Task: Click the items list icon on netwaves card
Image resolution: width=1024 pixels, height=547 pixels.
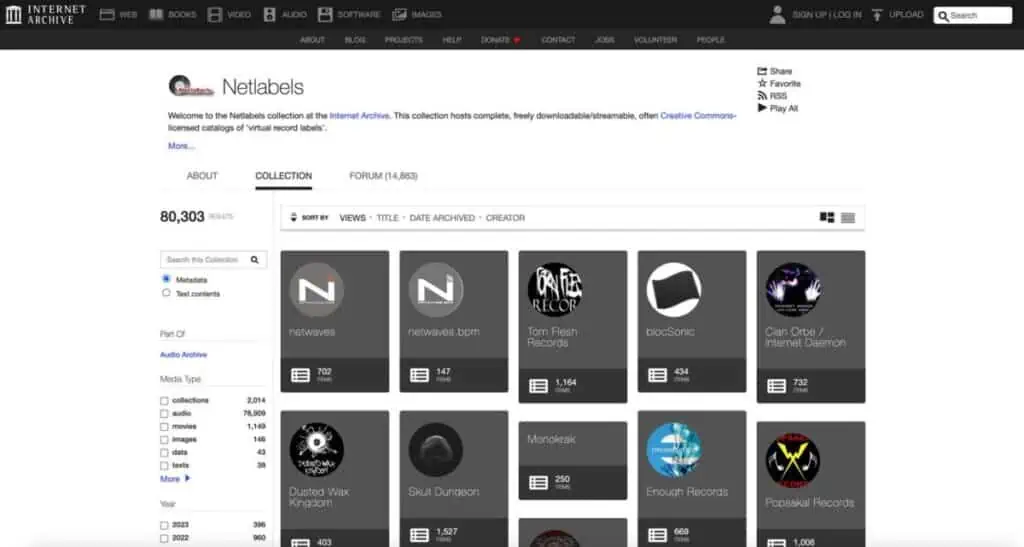Action: 300,375
